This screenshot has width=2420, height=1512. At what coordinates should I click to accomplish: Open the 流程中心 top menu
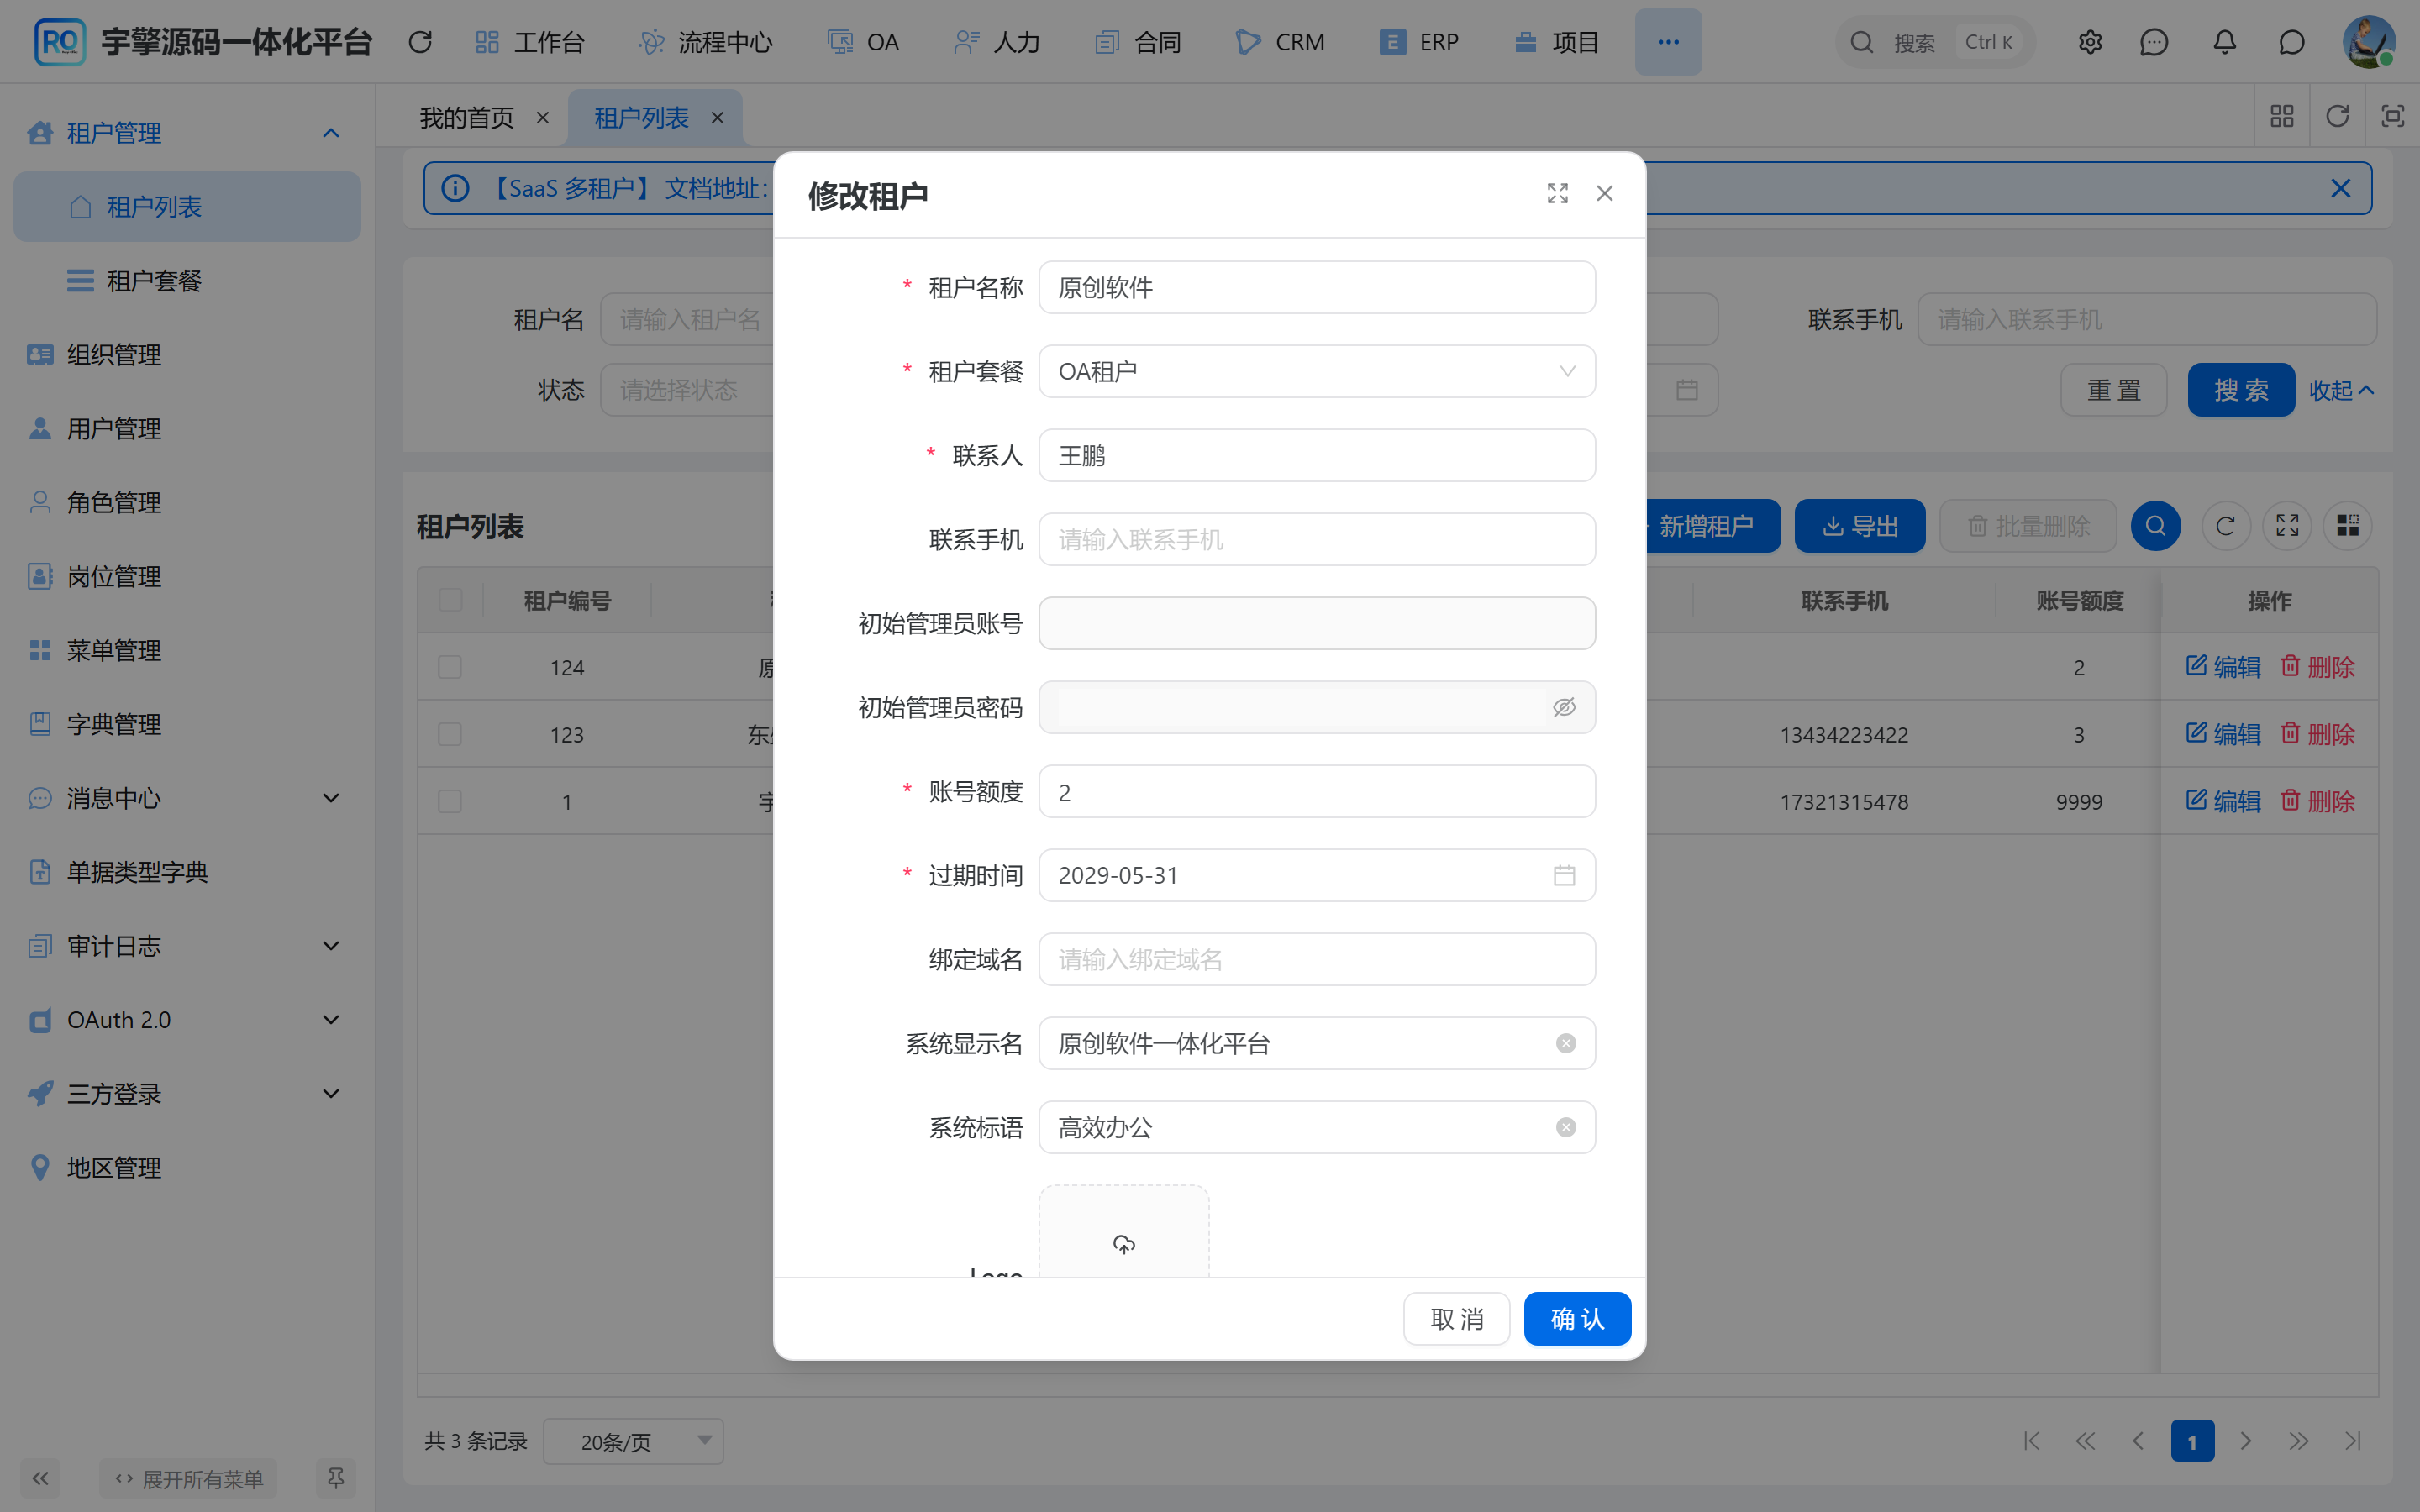706,42
